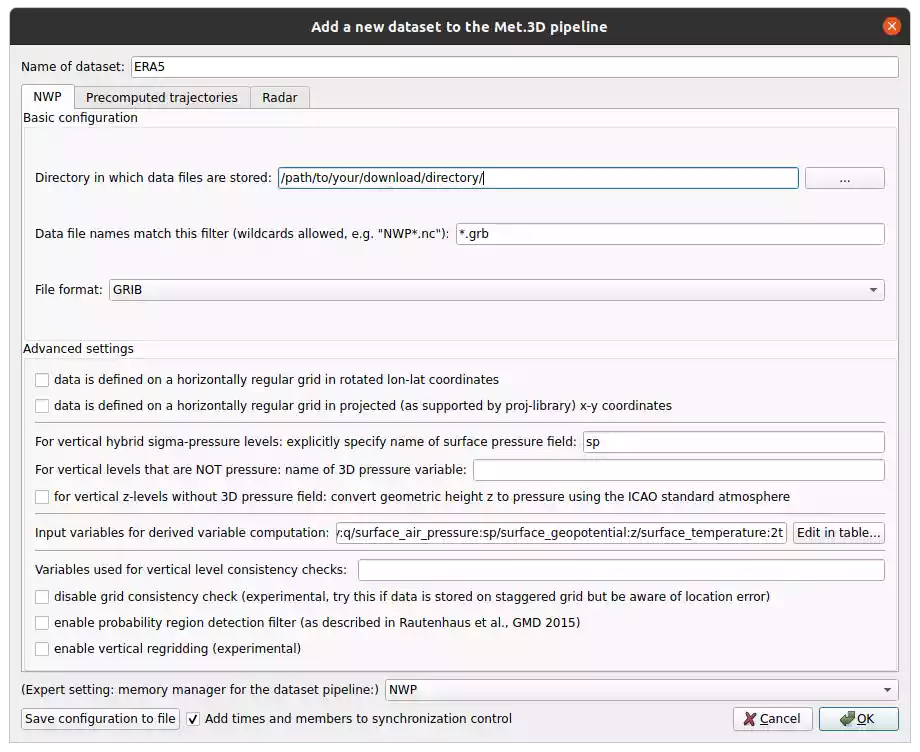Enable vertical regridding (experimental) checkbox
The height and width of the screenshot is (752, 920).
click(x=42, y=649)
